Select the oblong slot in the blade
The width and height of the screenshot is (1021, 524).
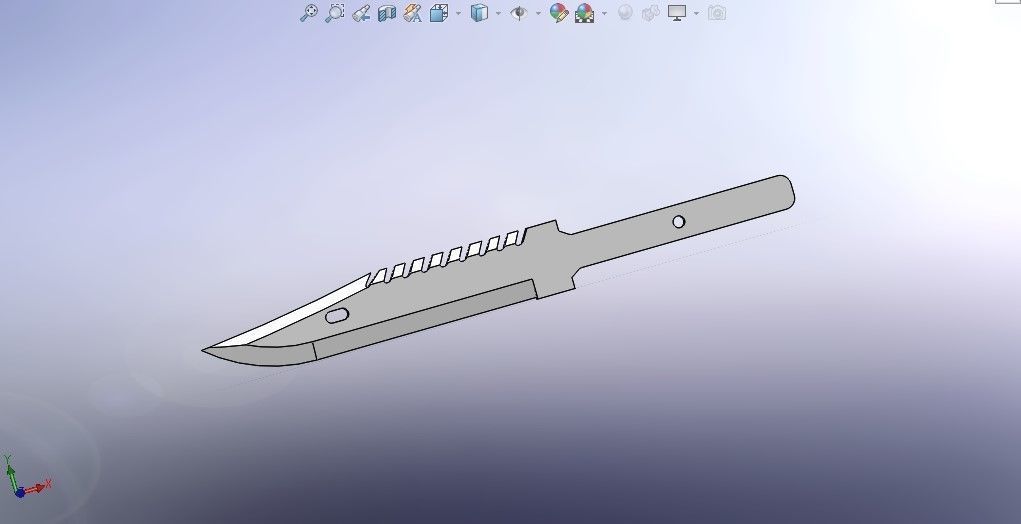[337, 316]
